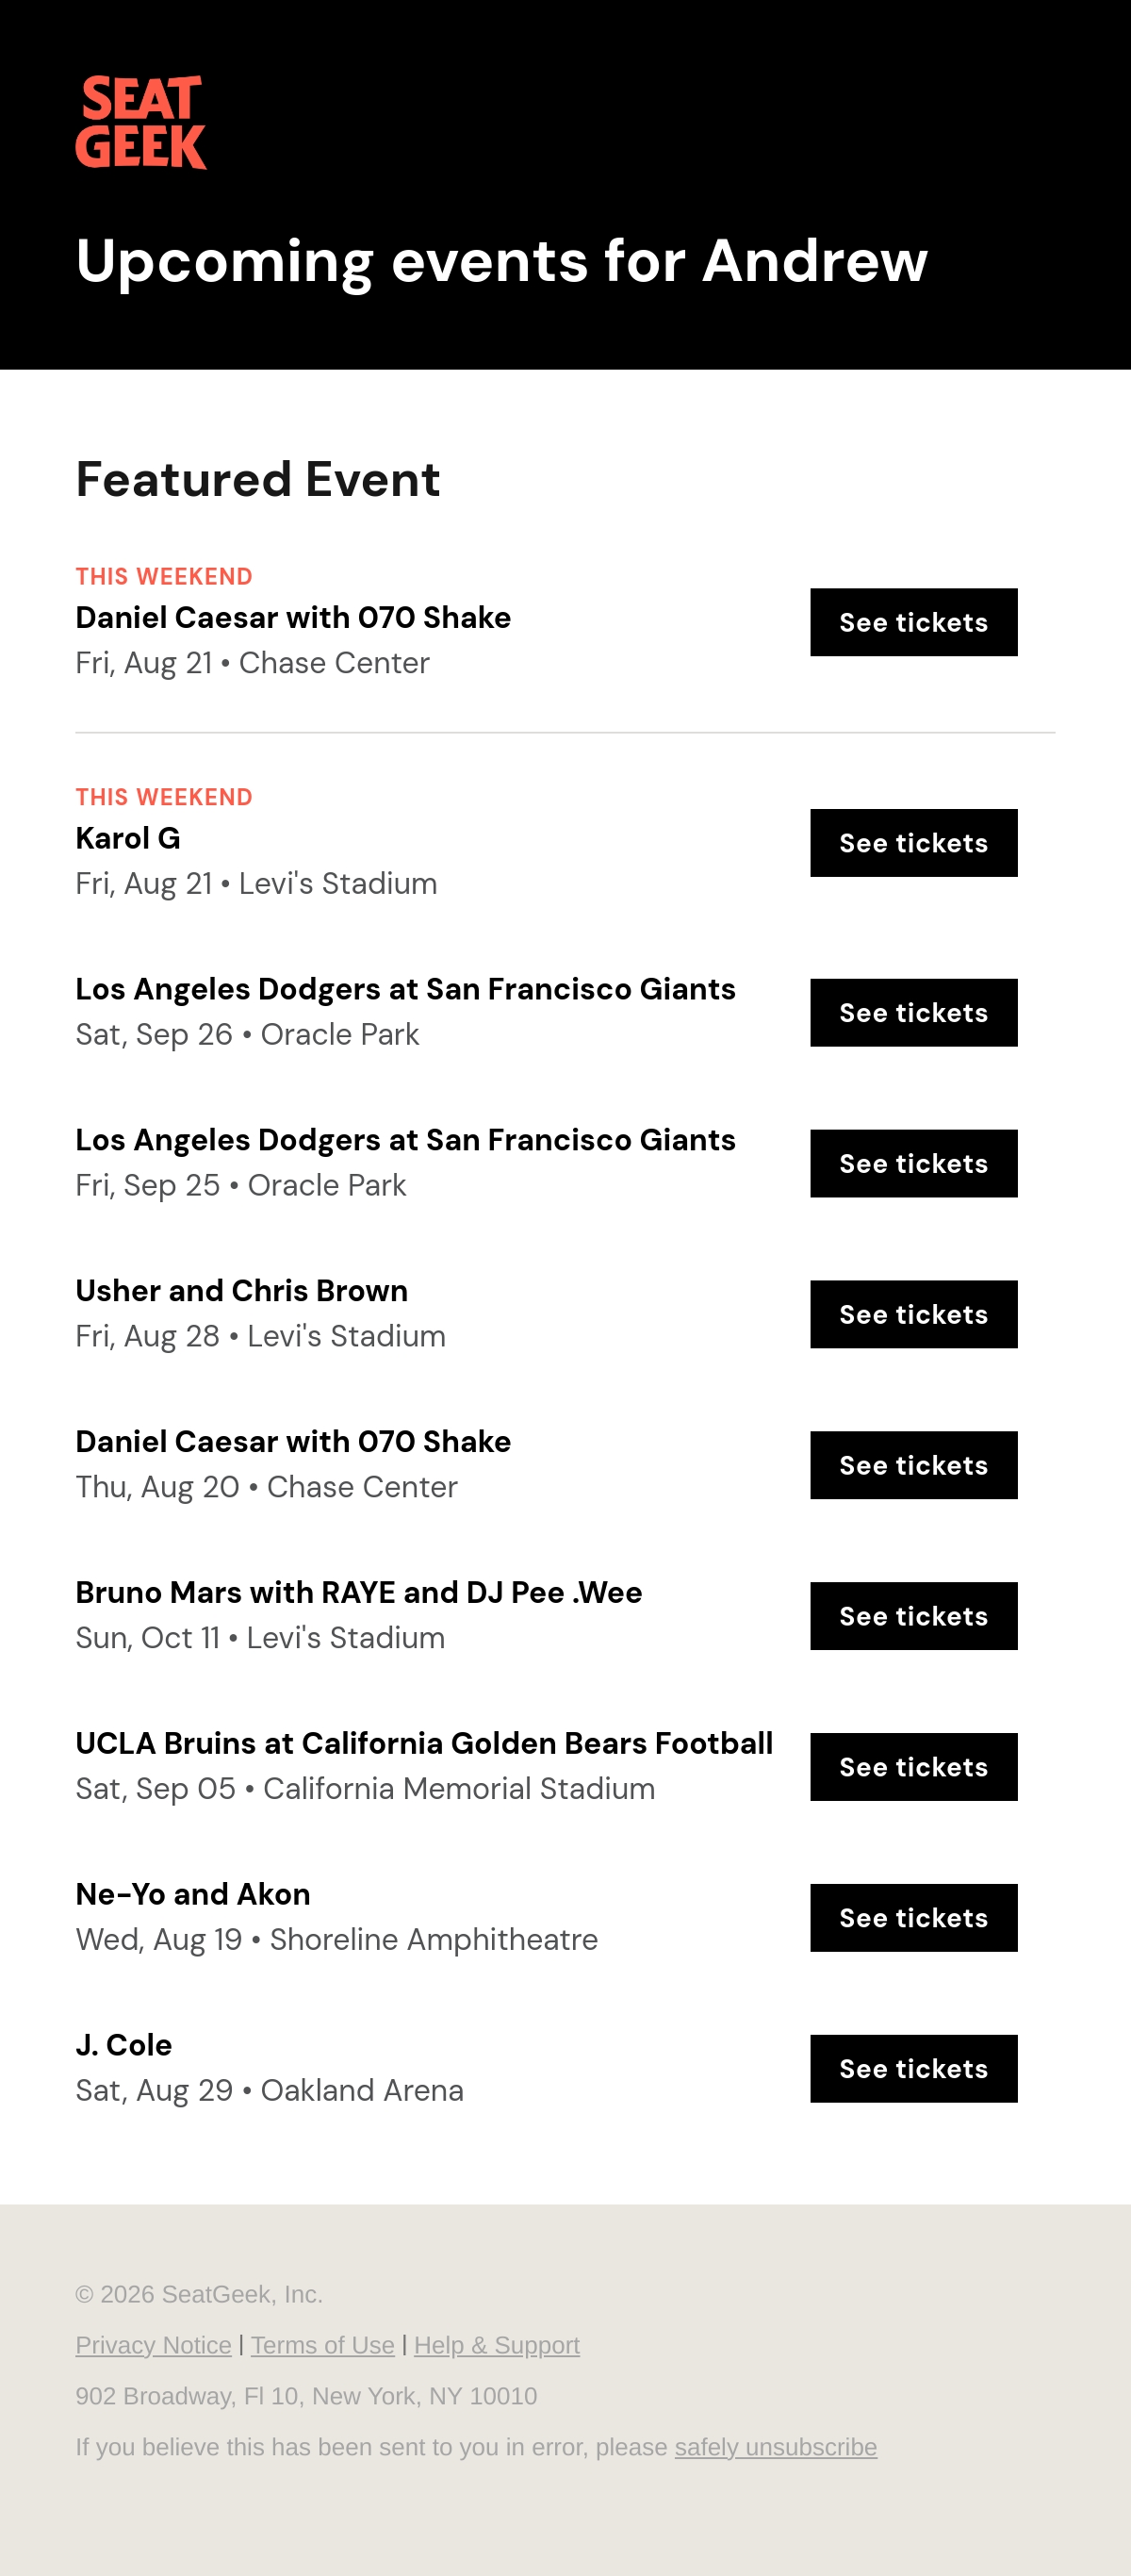
Task: See tickets for Bruno Mars at Levi's Stadium
Action: 913,1616
